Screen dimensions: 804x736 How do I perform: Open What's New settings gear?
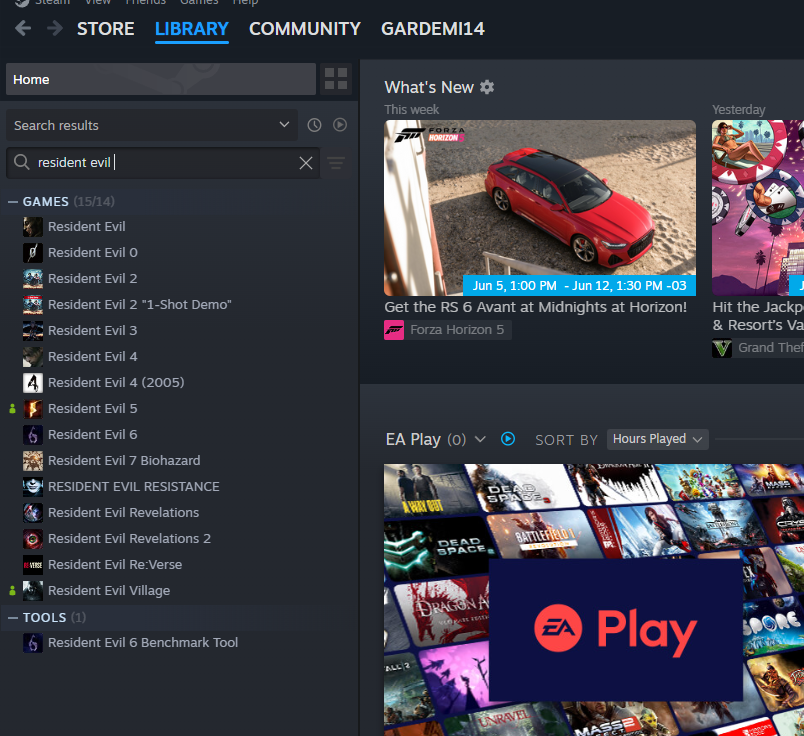pyautogui.click(x=487, y=87)
